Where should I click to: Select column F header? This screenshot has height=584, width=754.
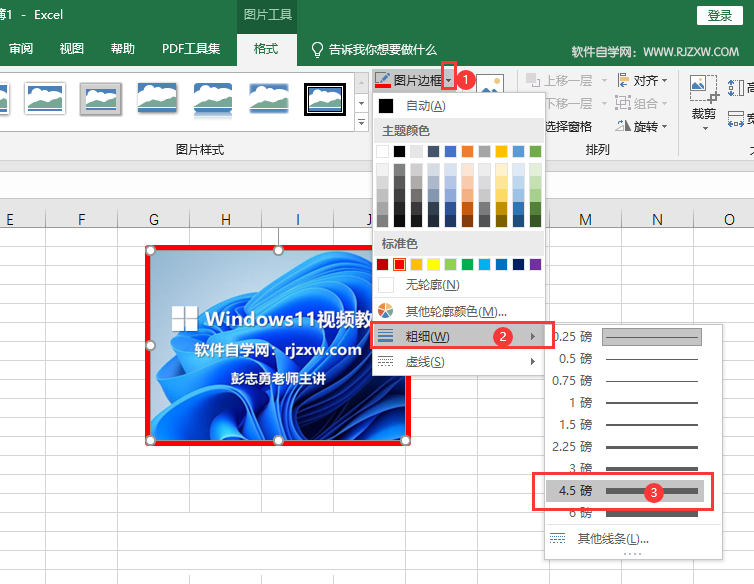coord(82,219)
